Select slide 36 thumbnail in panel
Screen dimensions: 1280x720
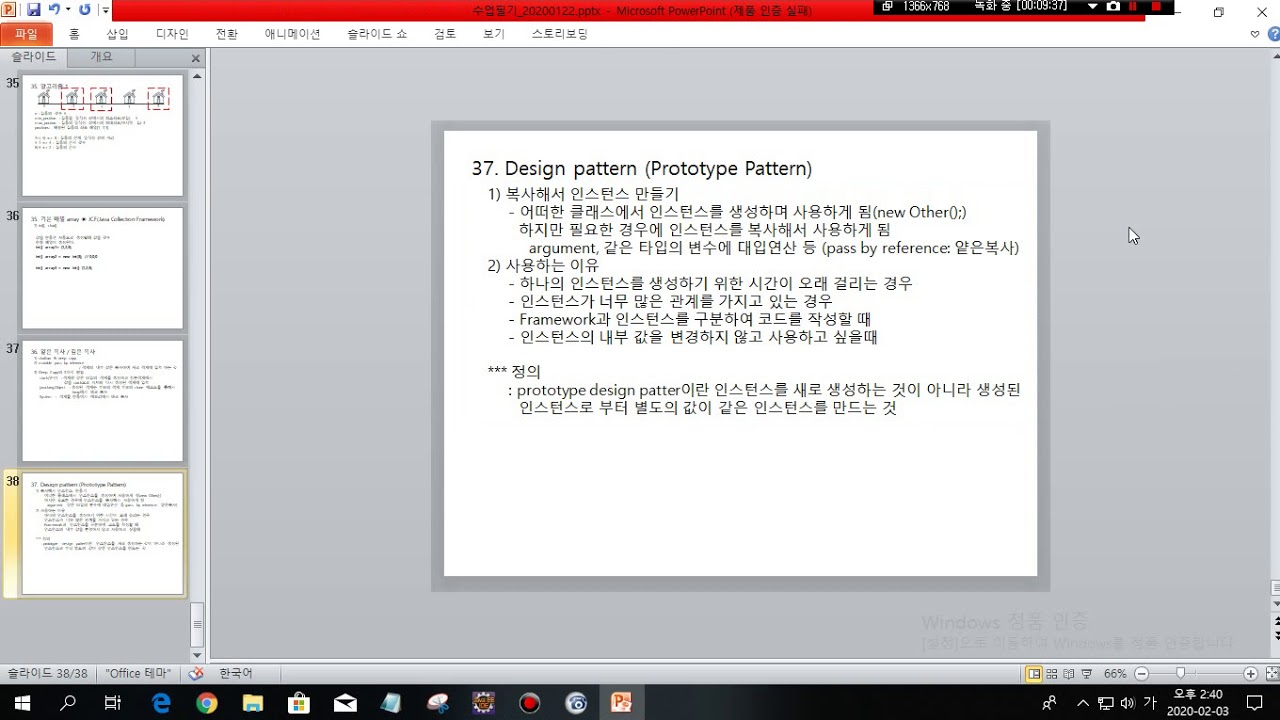[102, 268]
